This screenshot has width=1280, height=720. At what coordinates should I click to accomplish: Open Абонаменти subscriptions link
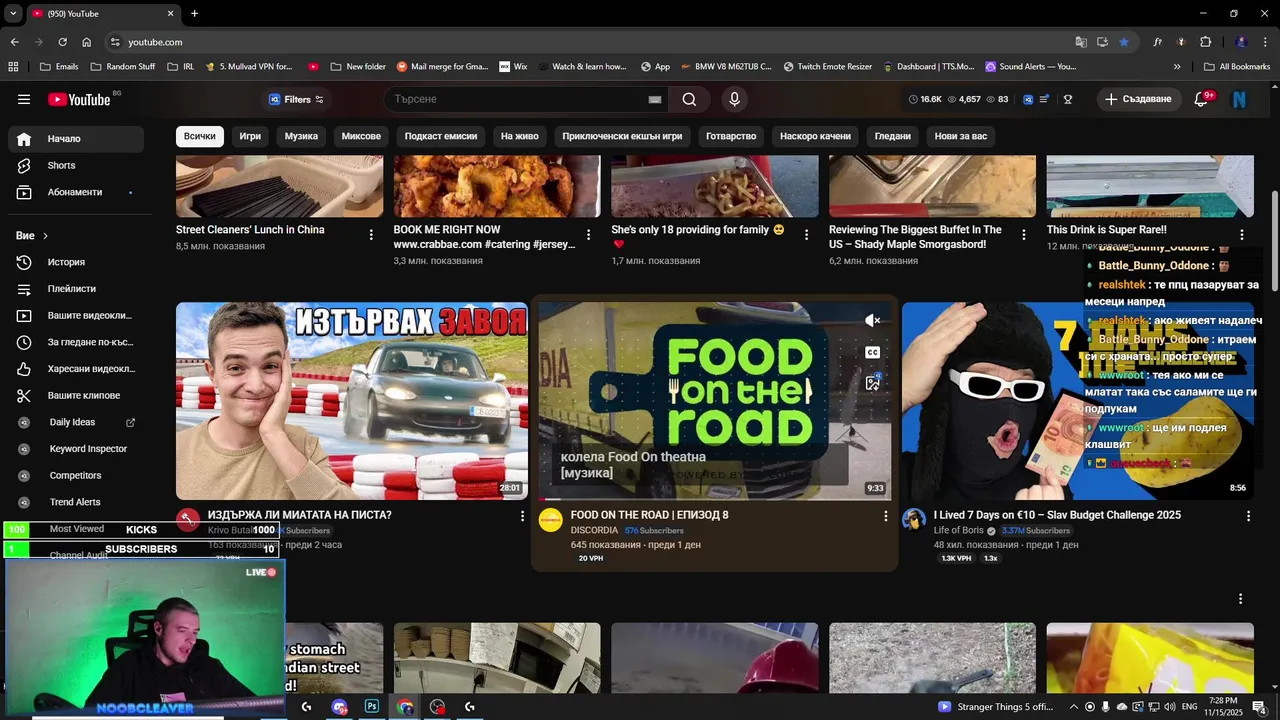(75, 192)
